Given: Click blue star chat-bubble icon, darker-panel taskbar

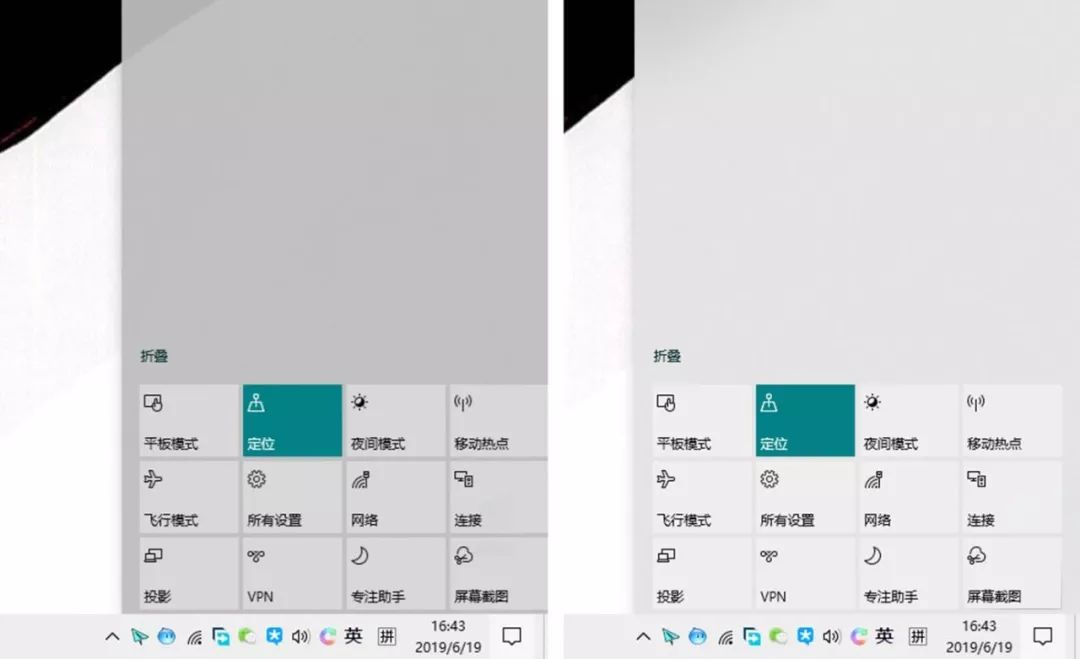Looking at the screenshot, I should (x=274, y=637).
